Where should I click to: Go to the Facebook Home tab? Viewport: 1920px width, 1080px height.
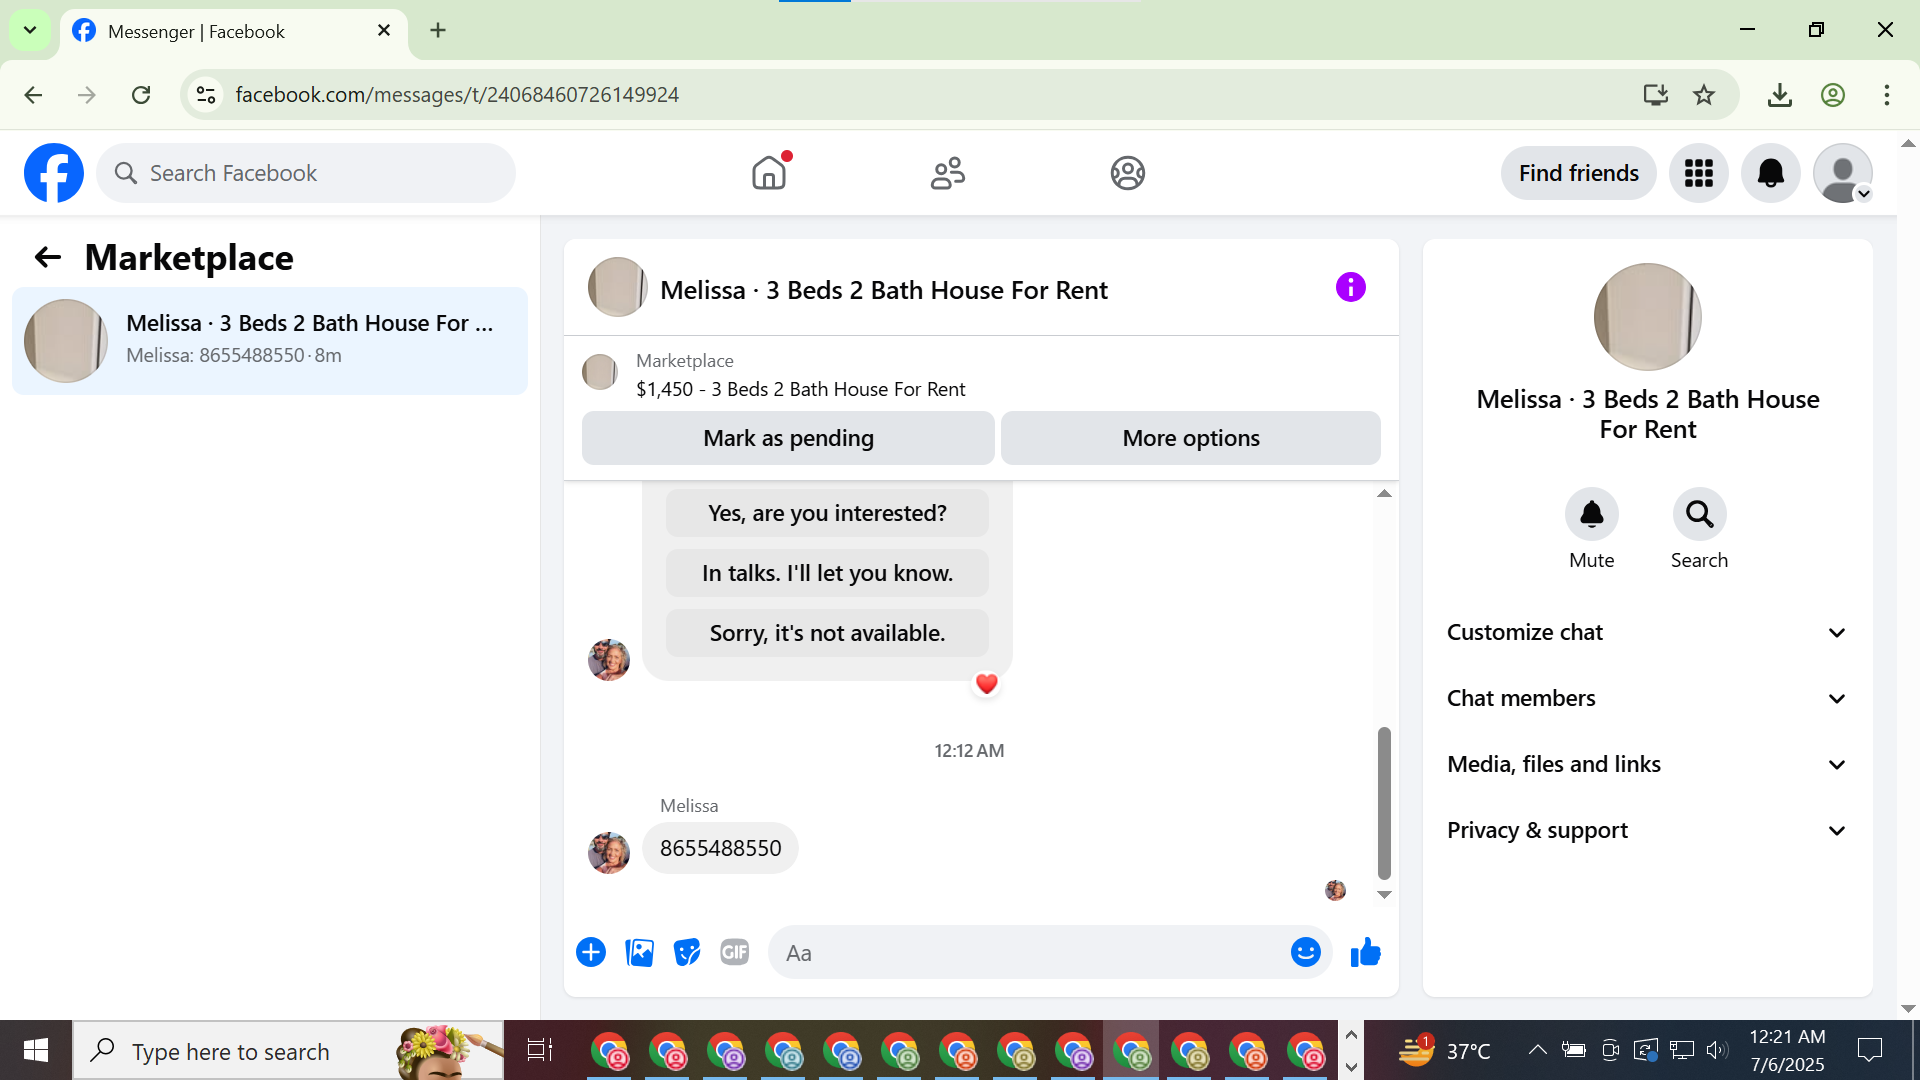pyautogui.click(x=768, y=173)
